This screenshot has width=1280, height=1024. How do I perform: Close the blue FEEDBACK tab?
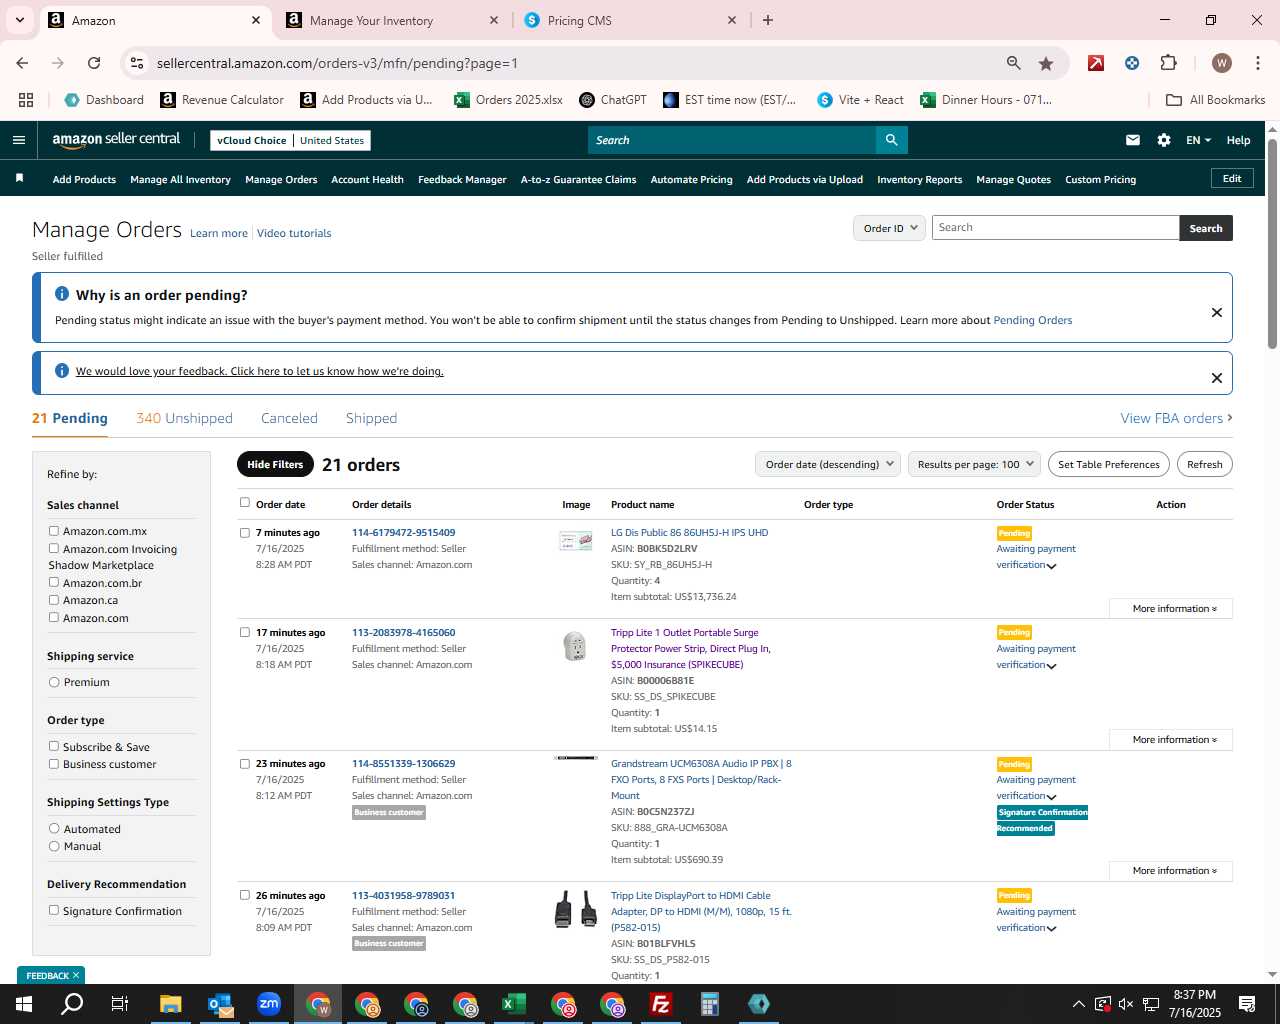pos(75,975)
